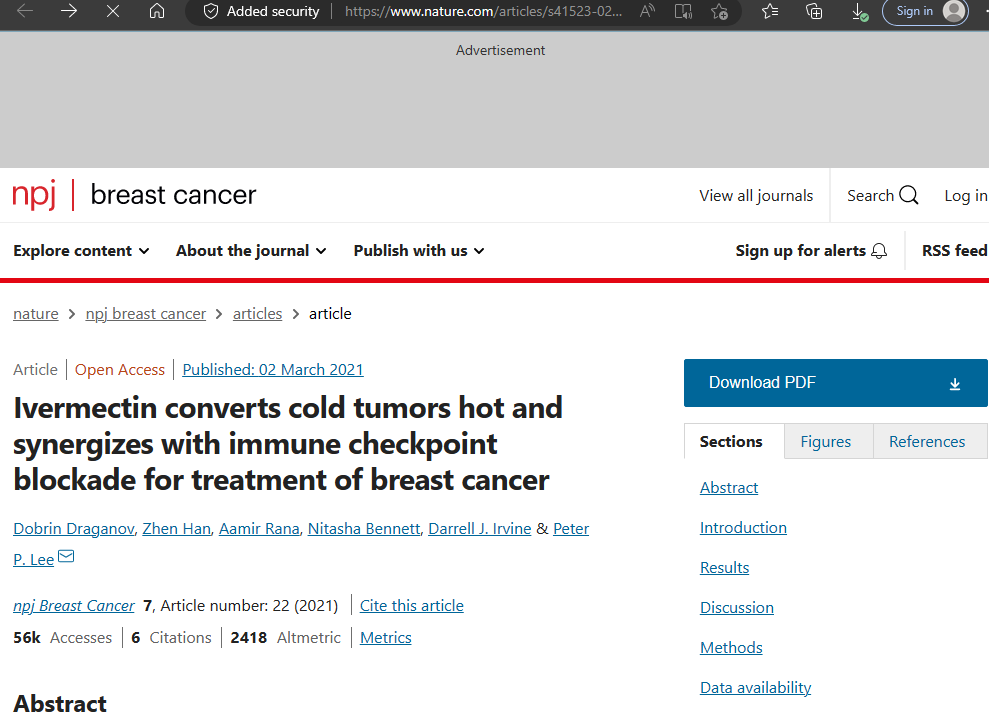Expand the About the journal menu
The image size is (989, 718).
pos(251,250)
